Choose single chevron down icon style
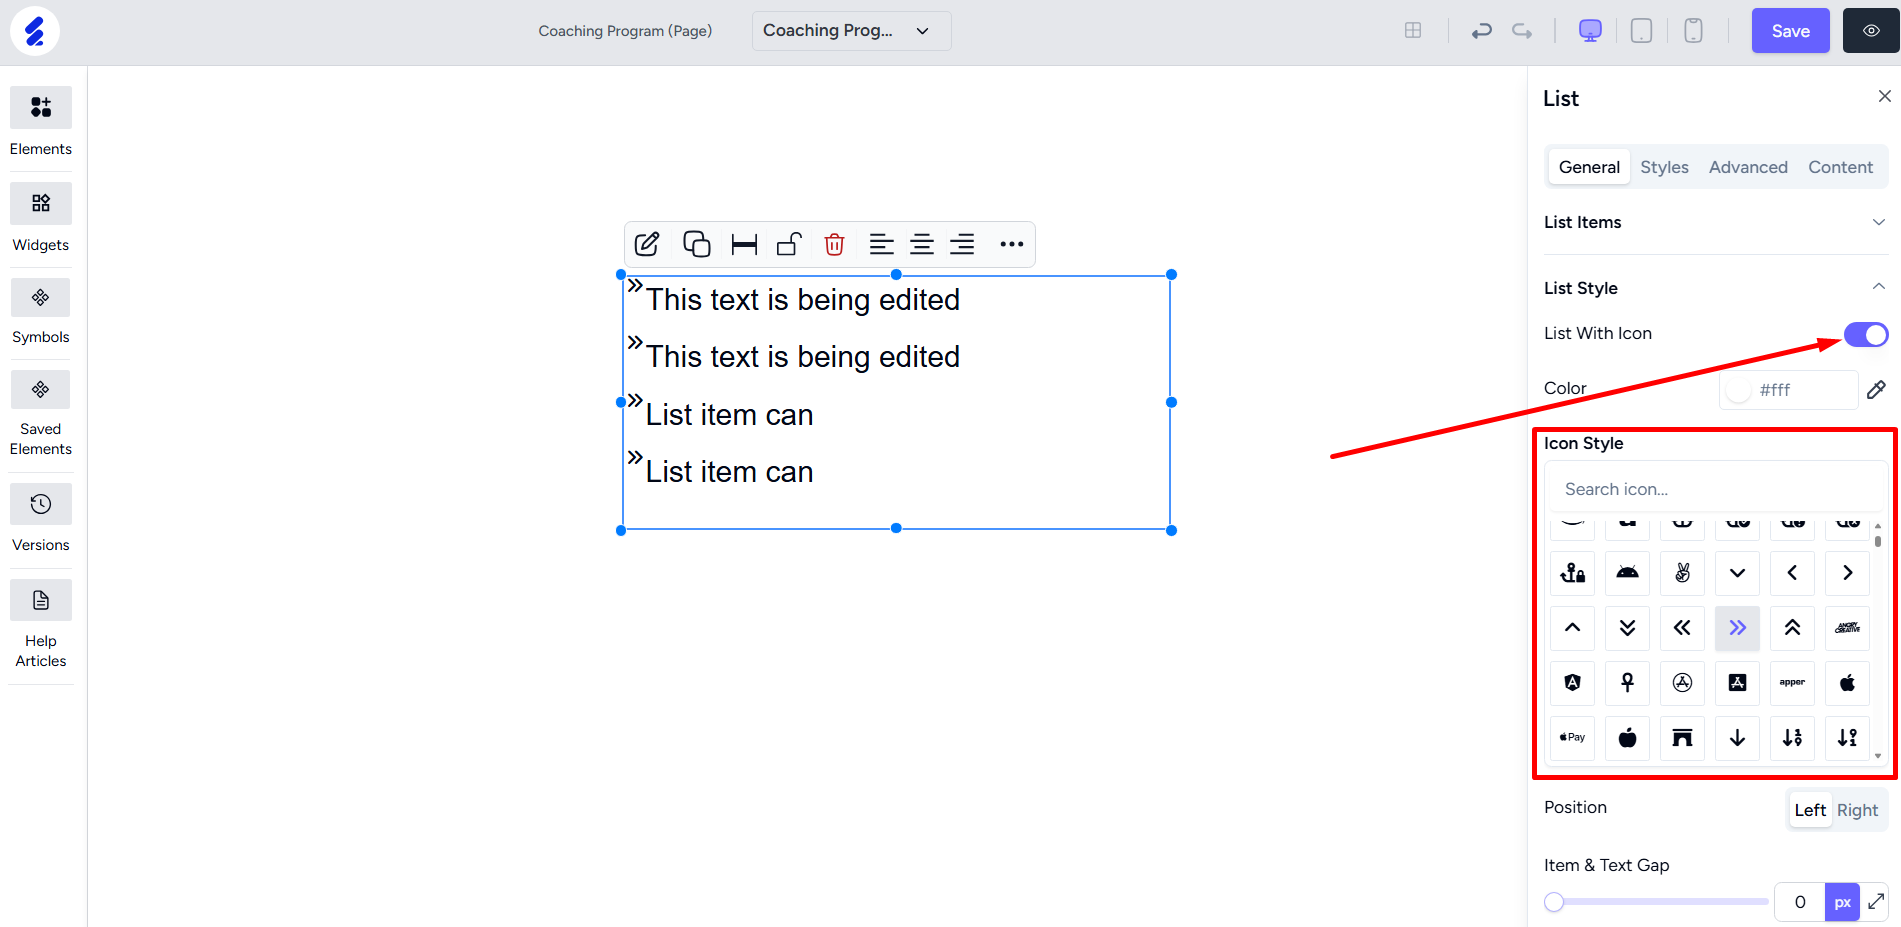The width and height of the screenshot is (1901, 927). tap(1737, 573)
